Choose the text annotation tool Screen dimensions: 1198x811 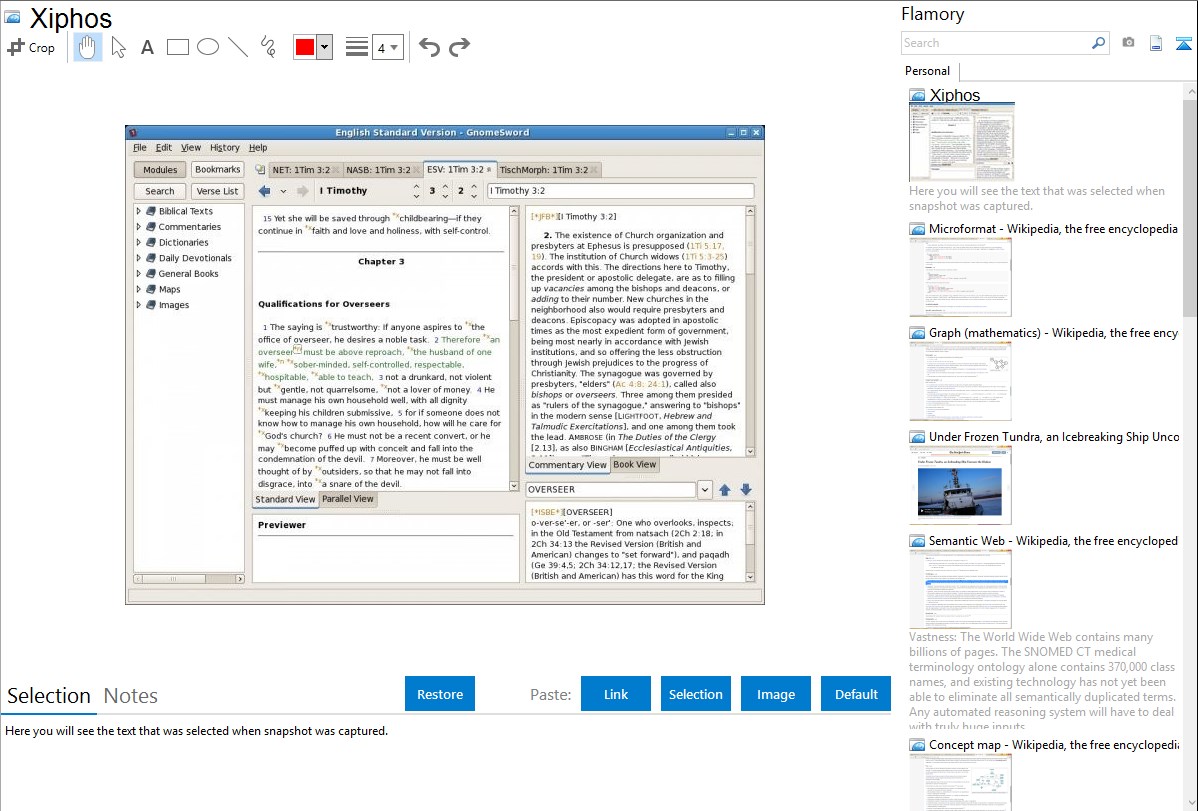click(x=147, y=47)
